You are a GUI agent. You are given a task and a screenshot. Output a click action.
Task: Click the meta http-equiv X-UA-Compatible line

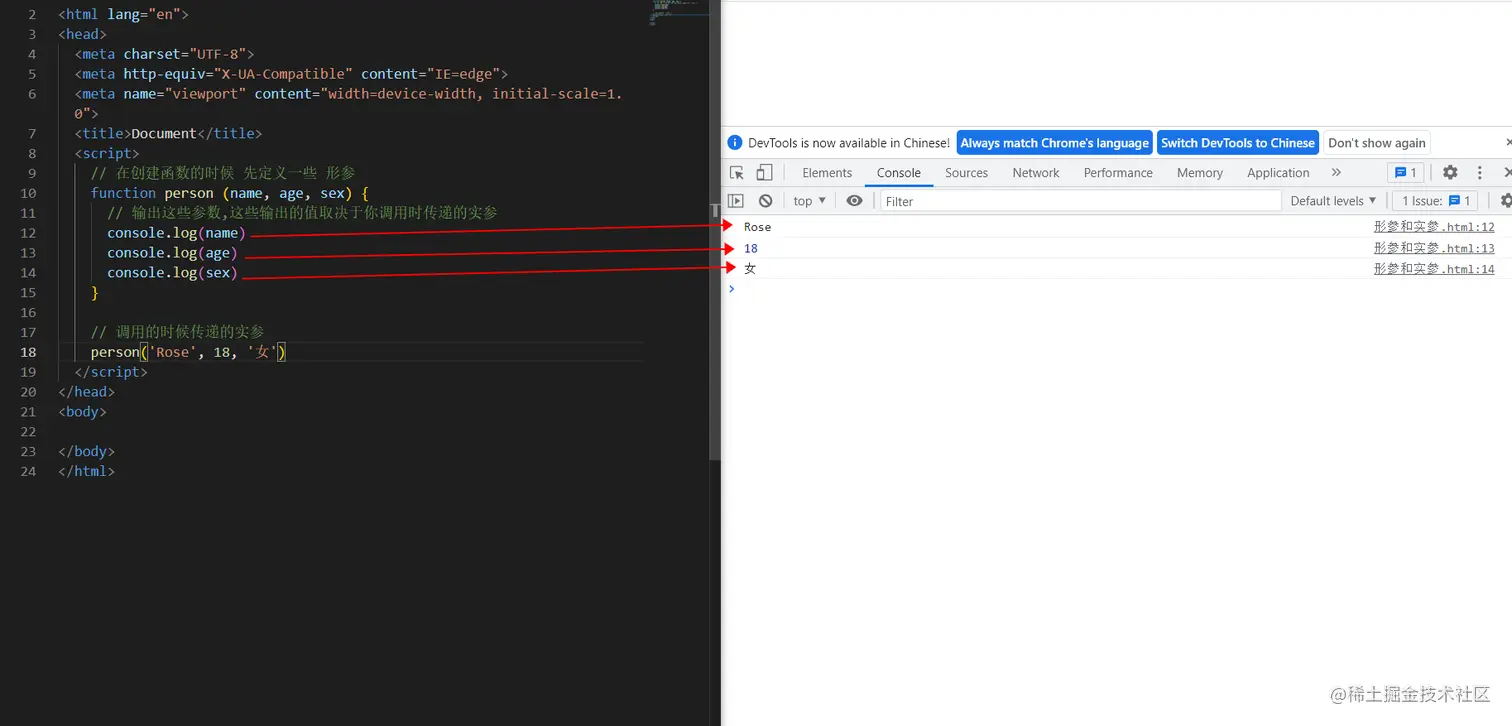[x=291, y=74]
